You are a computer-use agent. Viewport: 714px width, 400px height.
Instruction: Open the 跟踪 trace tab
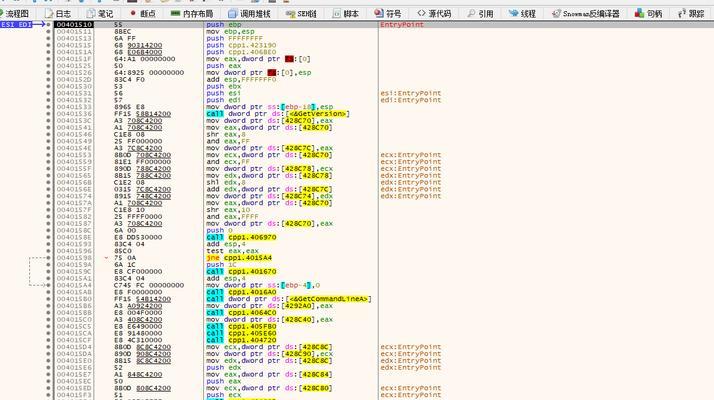click(x=691, y=14)
